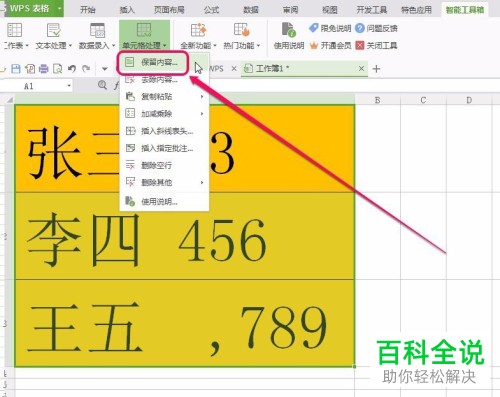Switch to the 特色应用 ribbon tab
This screenshot has height=397, width=500.
[416, 10]
